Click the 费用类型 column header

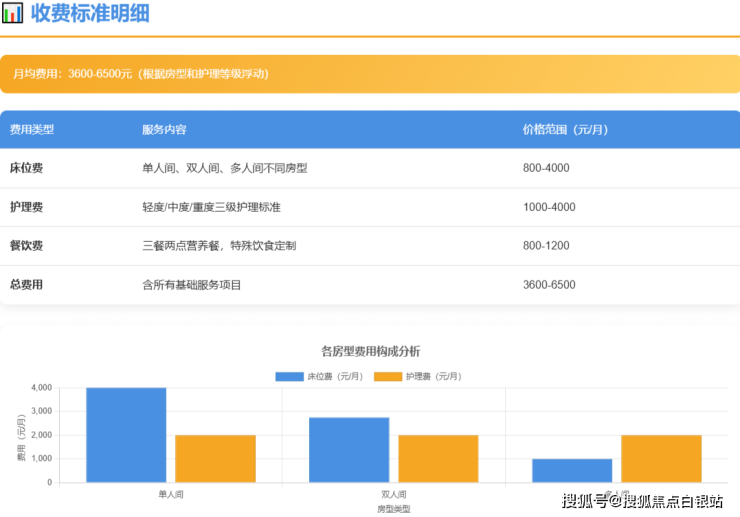coord(32,130)
